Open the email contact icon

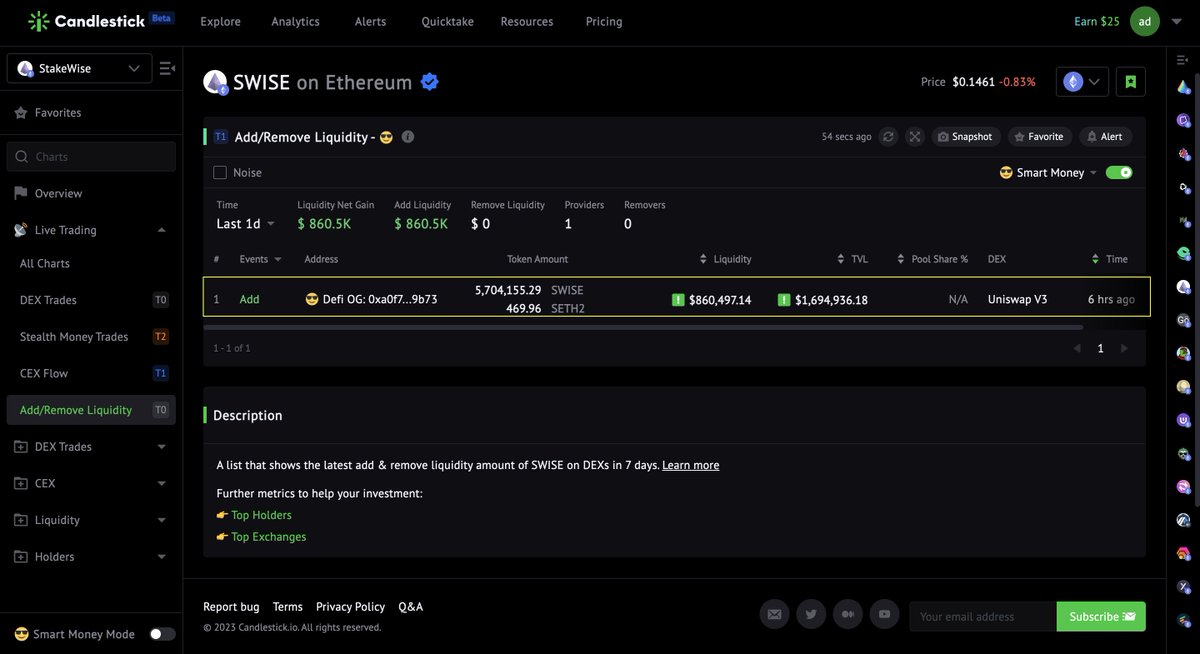pos(774,614)
